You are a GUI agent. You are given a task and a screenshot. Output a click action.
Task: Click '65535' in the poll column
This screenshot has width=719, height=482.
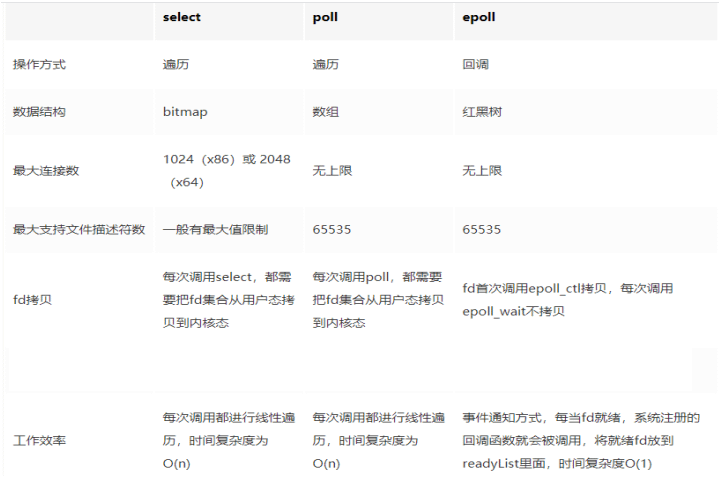pos(332,230)
